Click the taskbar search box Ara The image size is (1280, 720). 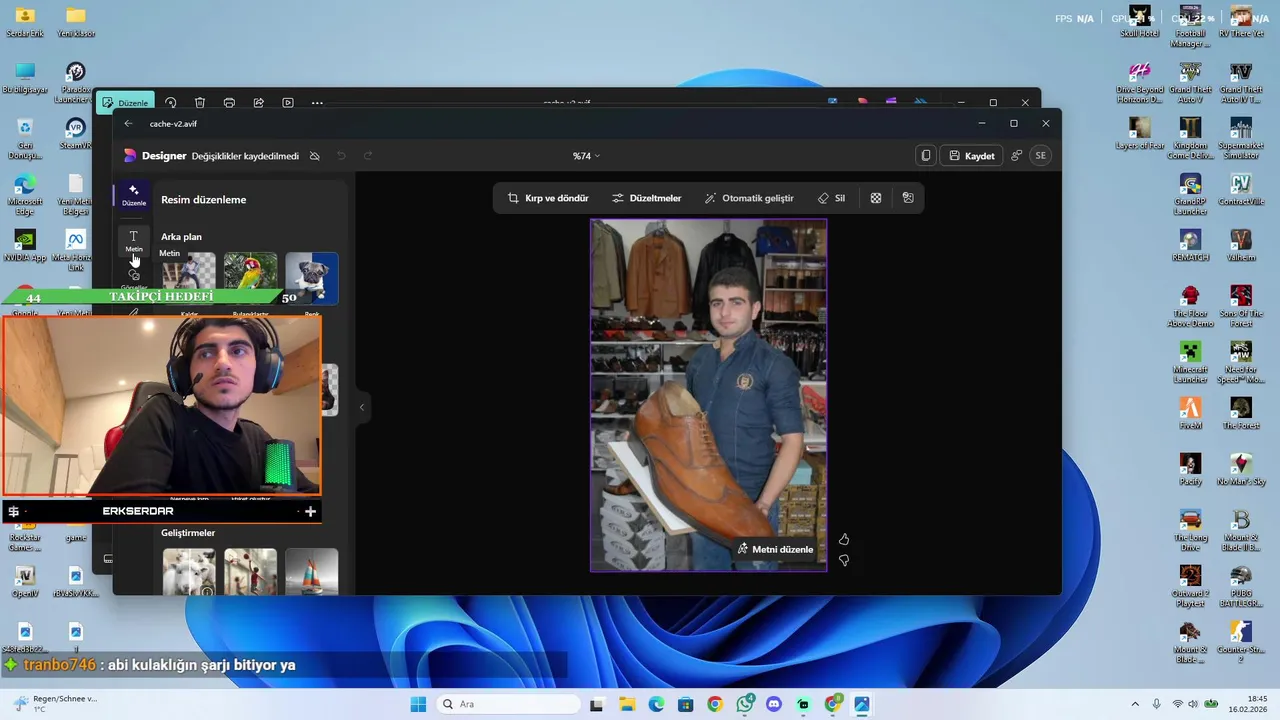coord(509,704)
